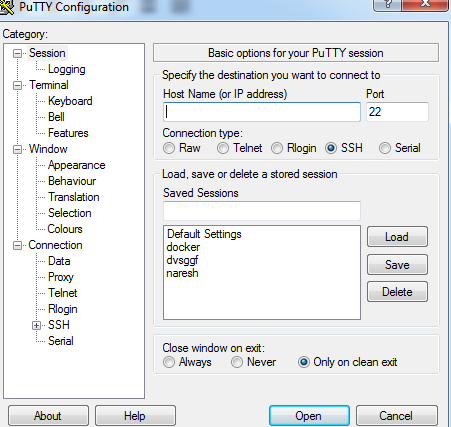Click the Open button
This screenshot has width=451, height=427.
pyautogui.click(x=309, y=416)
